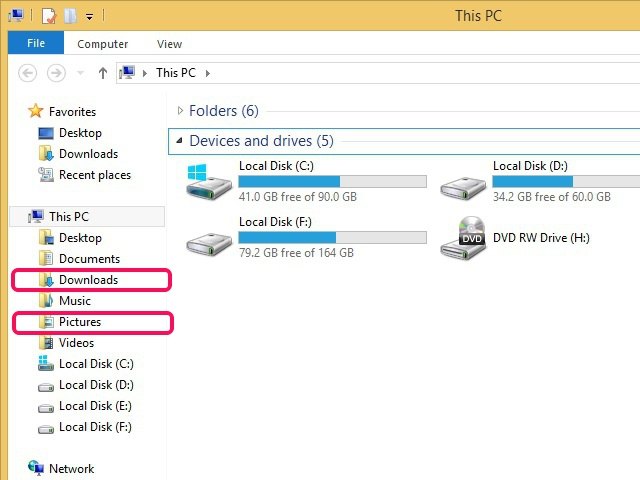The height and width of the screenshot is (480, 640).
Task: Click the Devices and drives (5) header text
Action: point(262,141)
